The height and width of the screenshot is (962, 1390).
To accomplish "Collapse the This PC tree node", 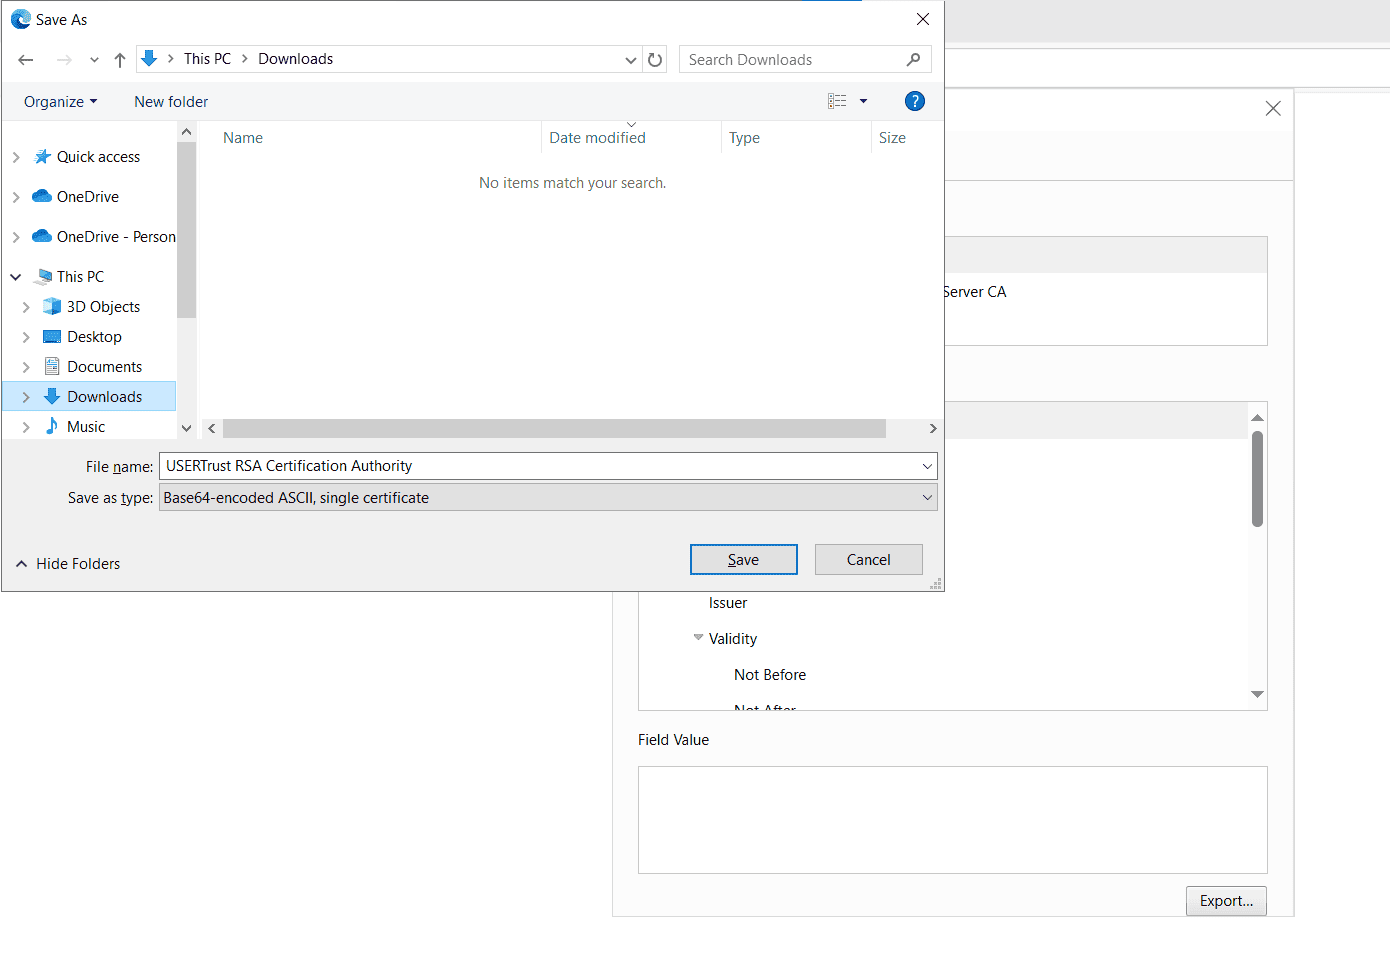I will coord(15,276).
